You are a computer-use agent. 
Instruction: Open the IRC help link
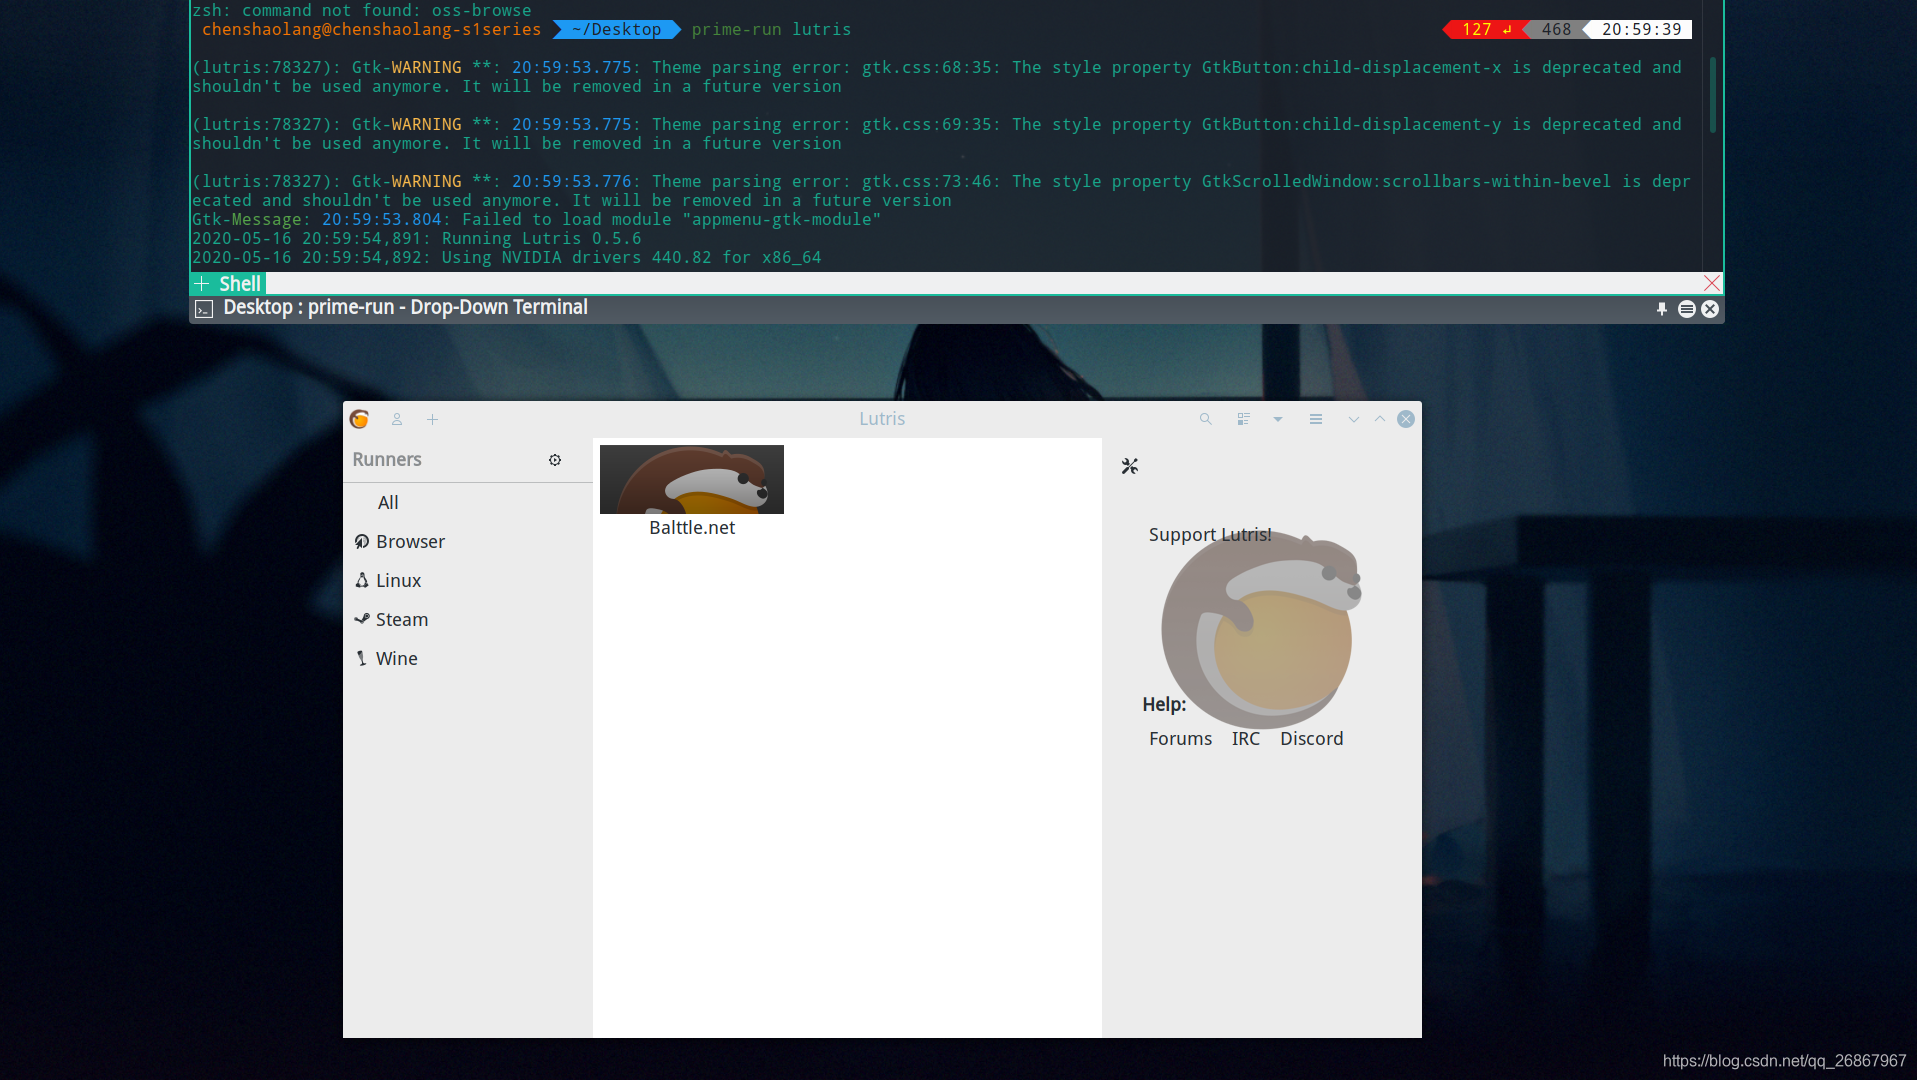pyautogui.click(x=1246, y=739)
